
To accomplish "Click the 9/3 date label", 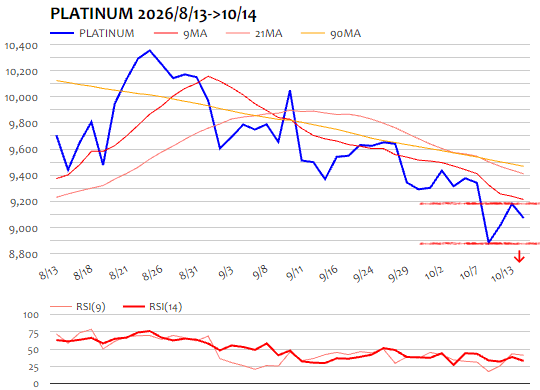I will pyautogui.click(x=226, y=273).
